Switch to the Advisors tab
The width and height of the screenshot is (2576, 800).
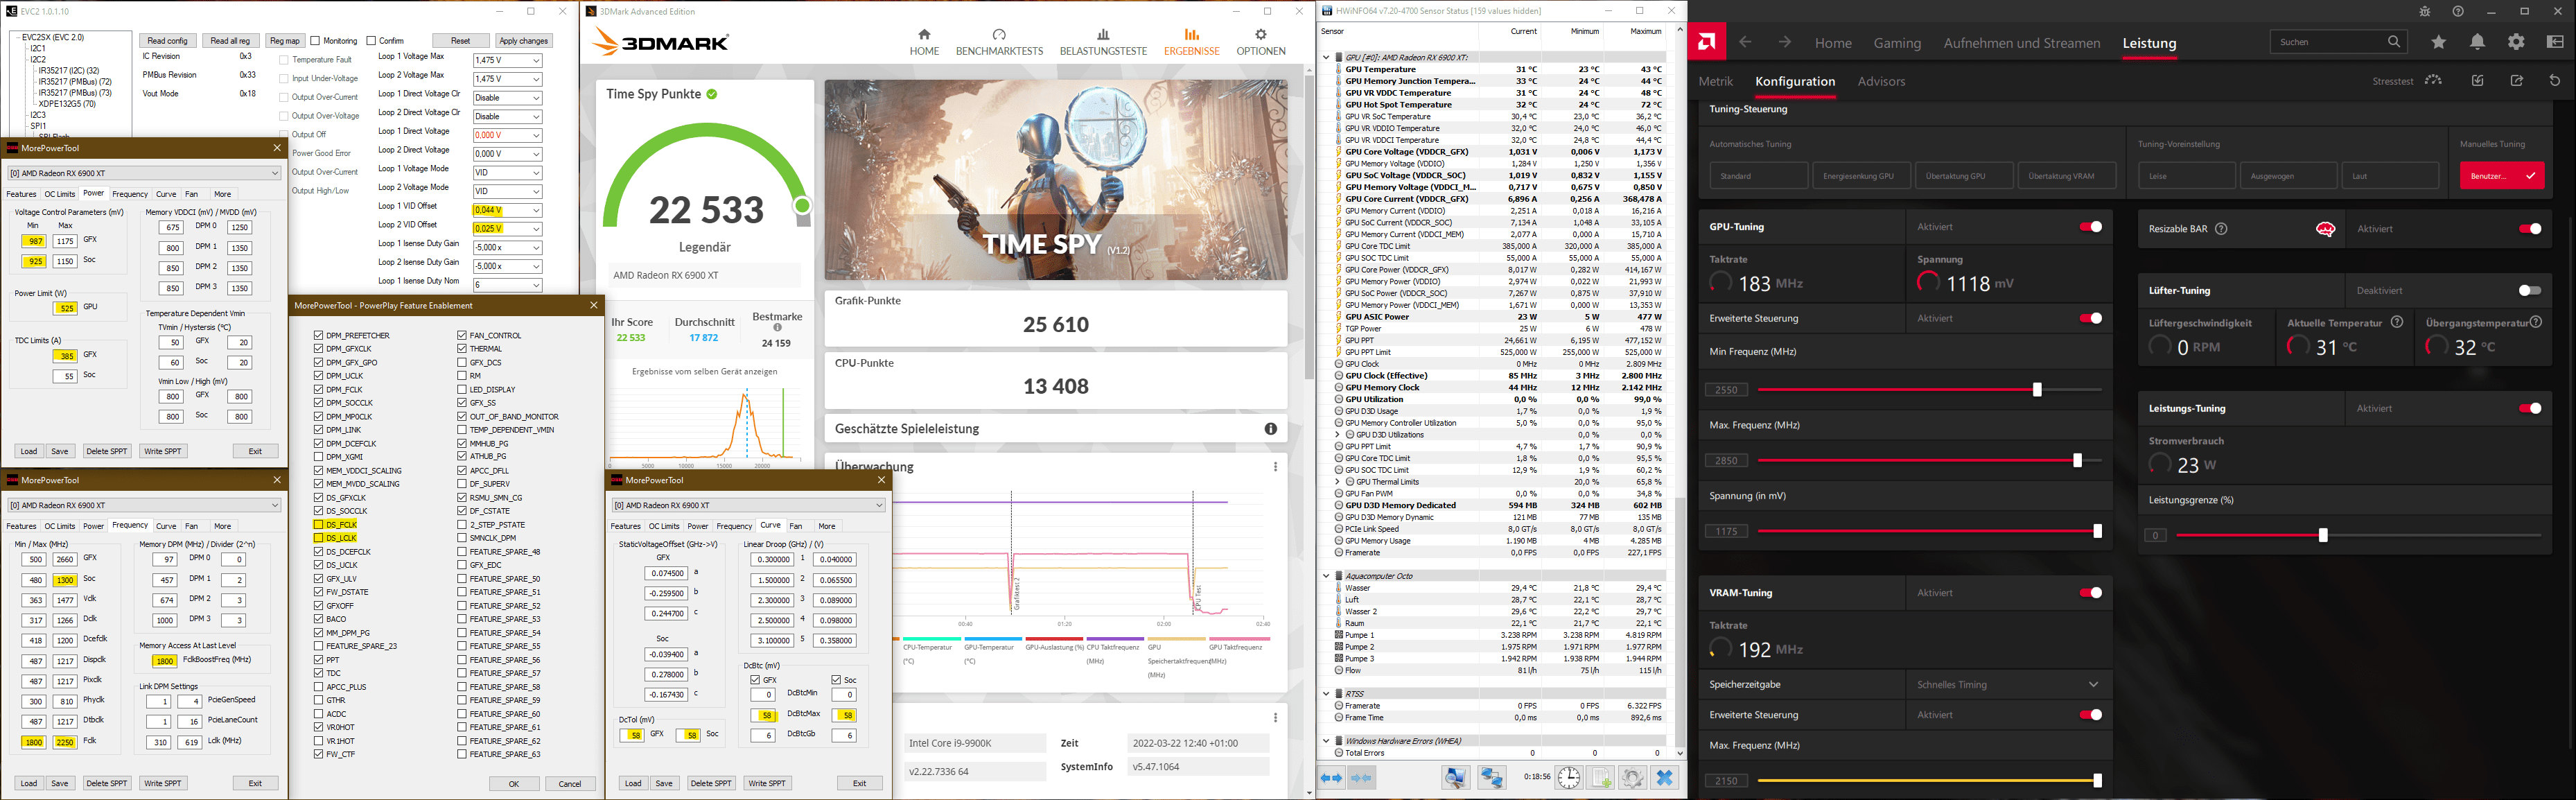point(1881,82)
